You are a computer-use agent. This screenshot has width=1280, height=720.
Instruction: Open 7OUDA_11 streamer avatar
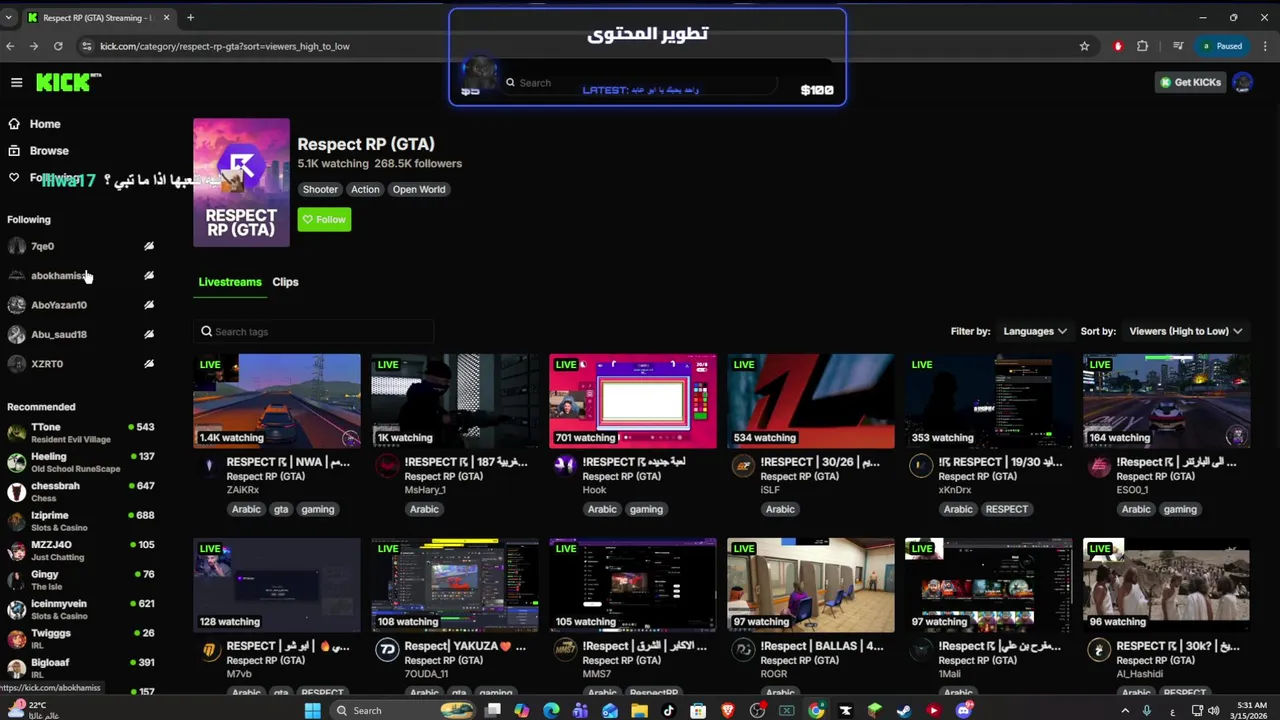[386, 650]
